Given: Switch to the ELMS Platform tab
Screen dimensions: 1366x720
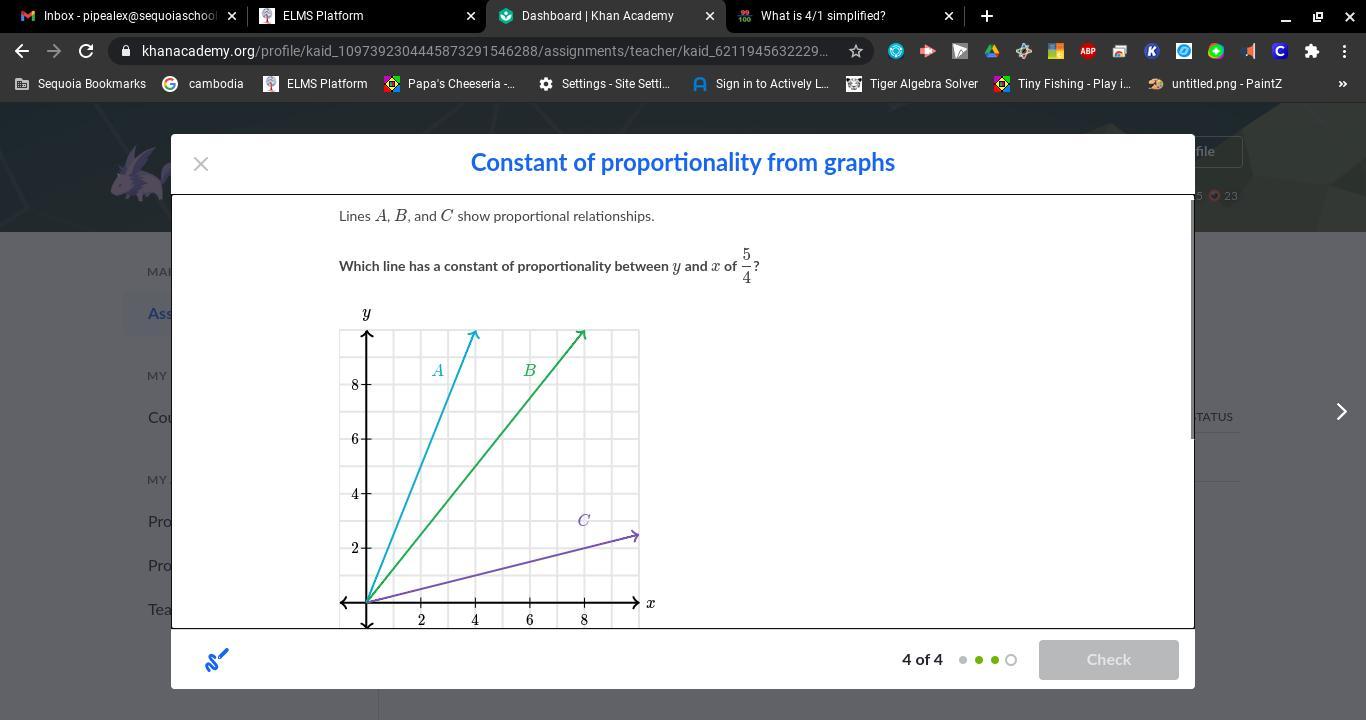Looking at the screenshot, I should tap(367, 16).
